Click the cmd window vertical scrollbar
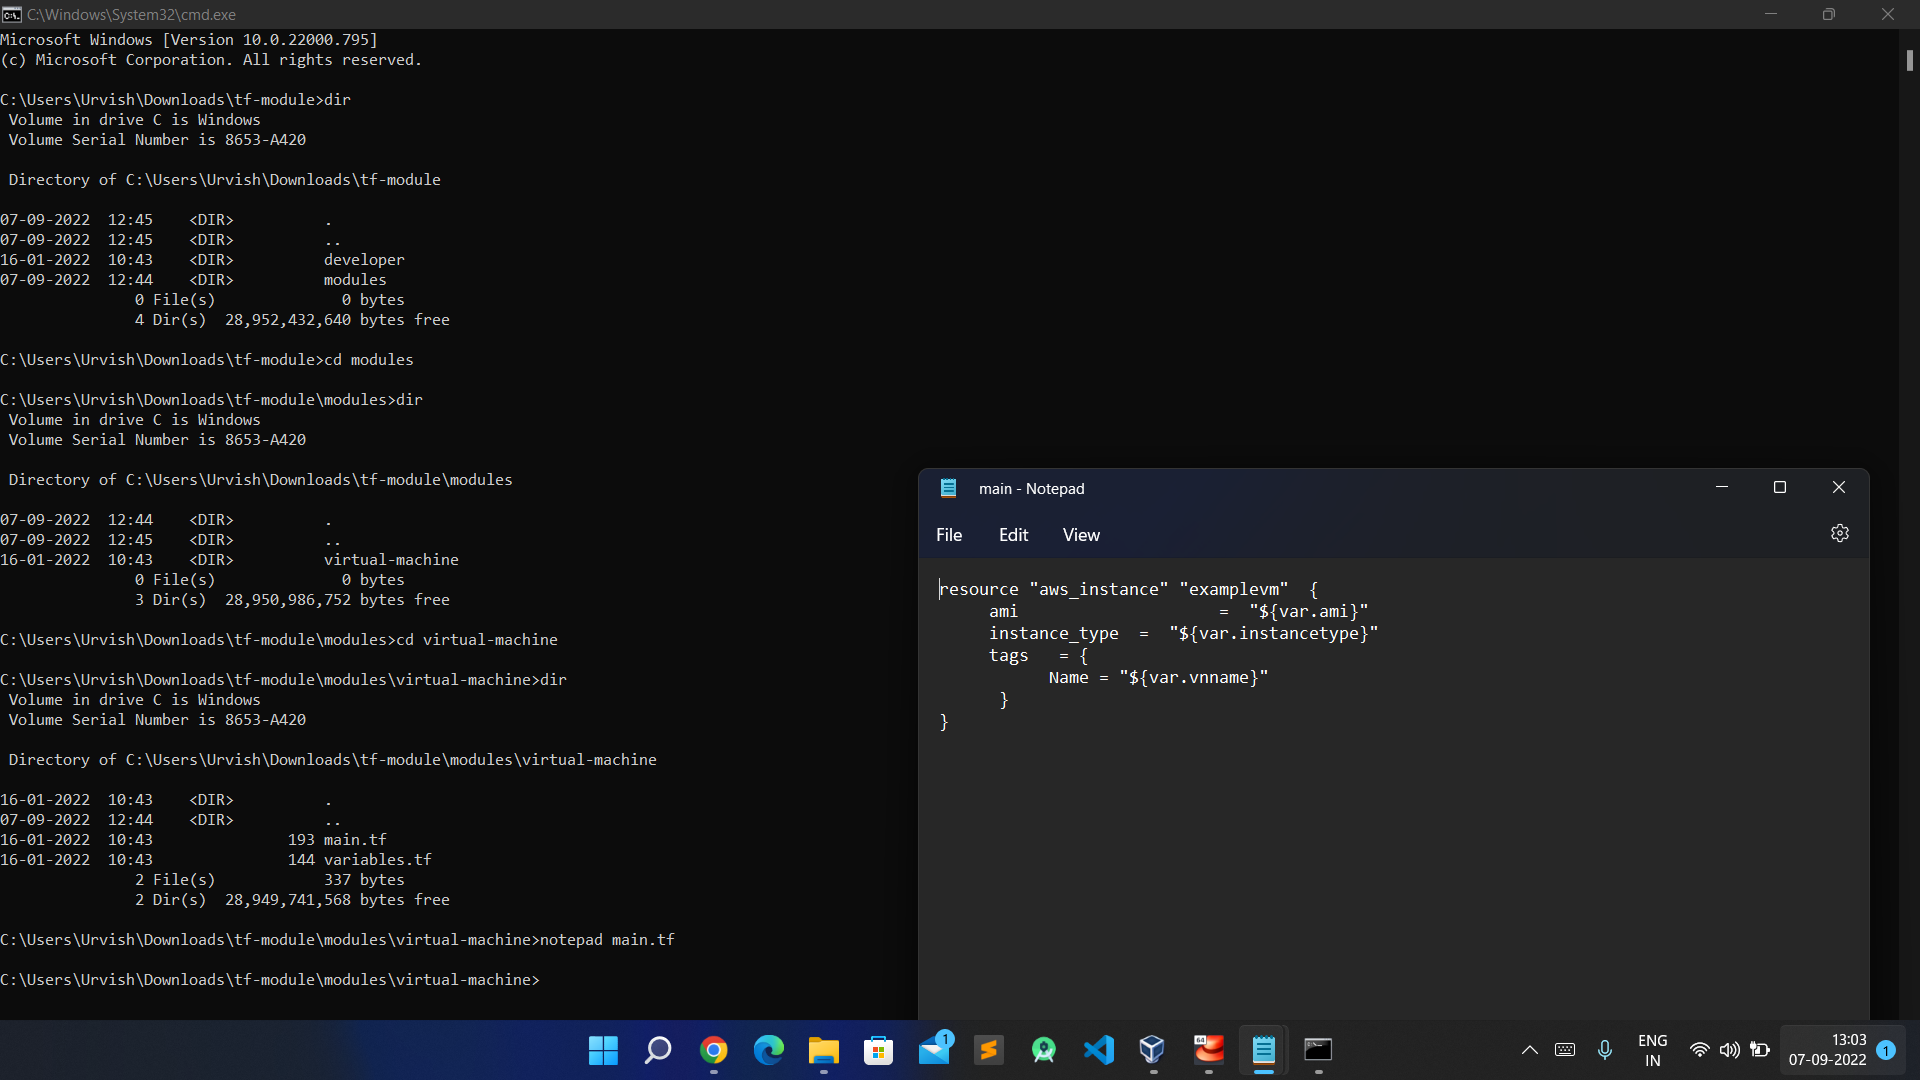Viewport: 1920px width, 1080px height. click(1908, 60)
